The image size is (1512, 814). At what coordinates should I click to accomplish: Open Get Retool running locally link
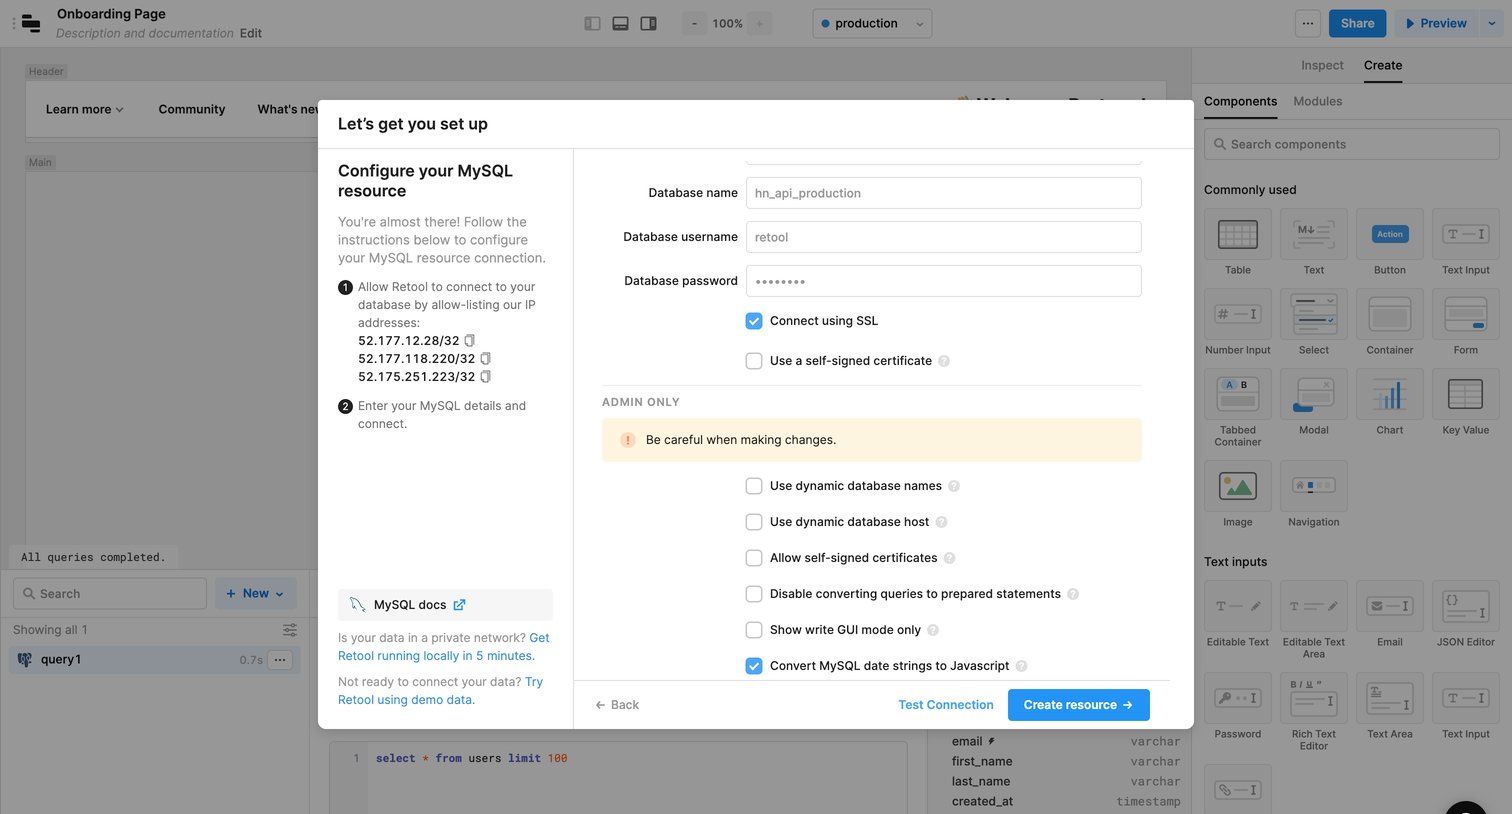[444, 647]
